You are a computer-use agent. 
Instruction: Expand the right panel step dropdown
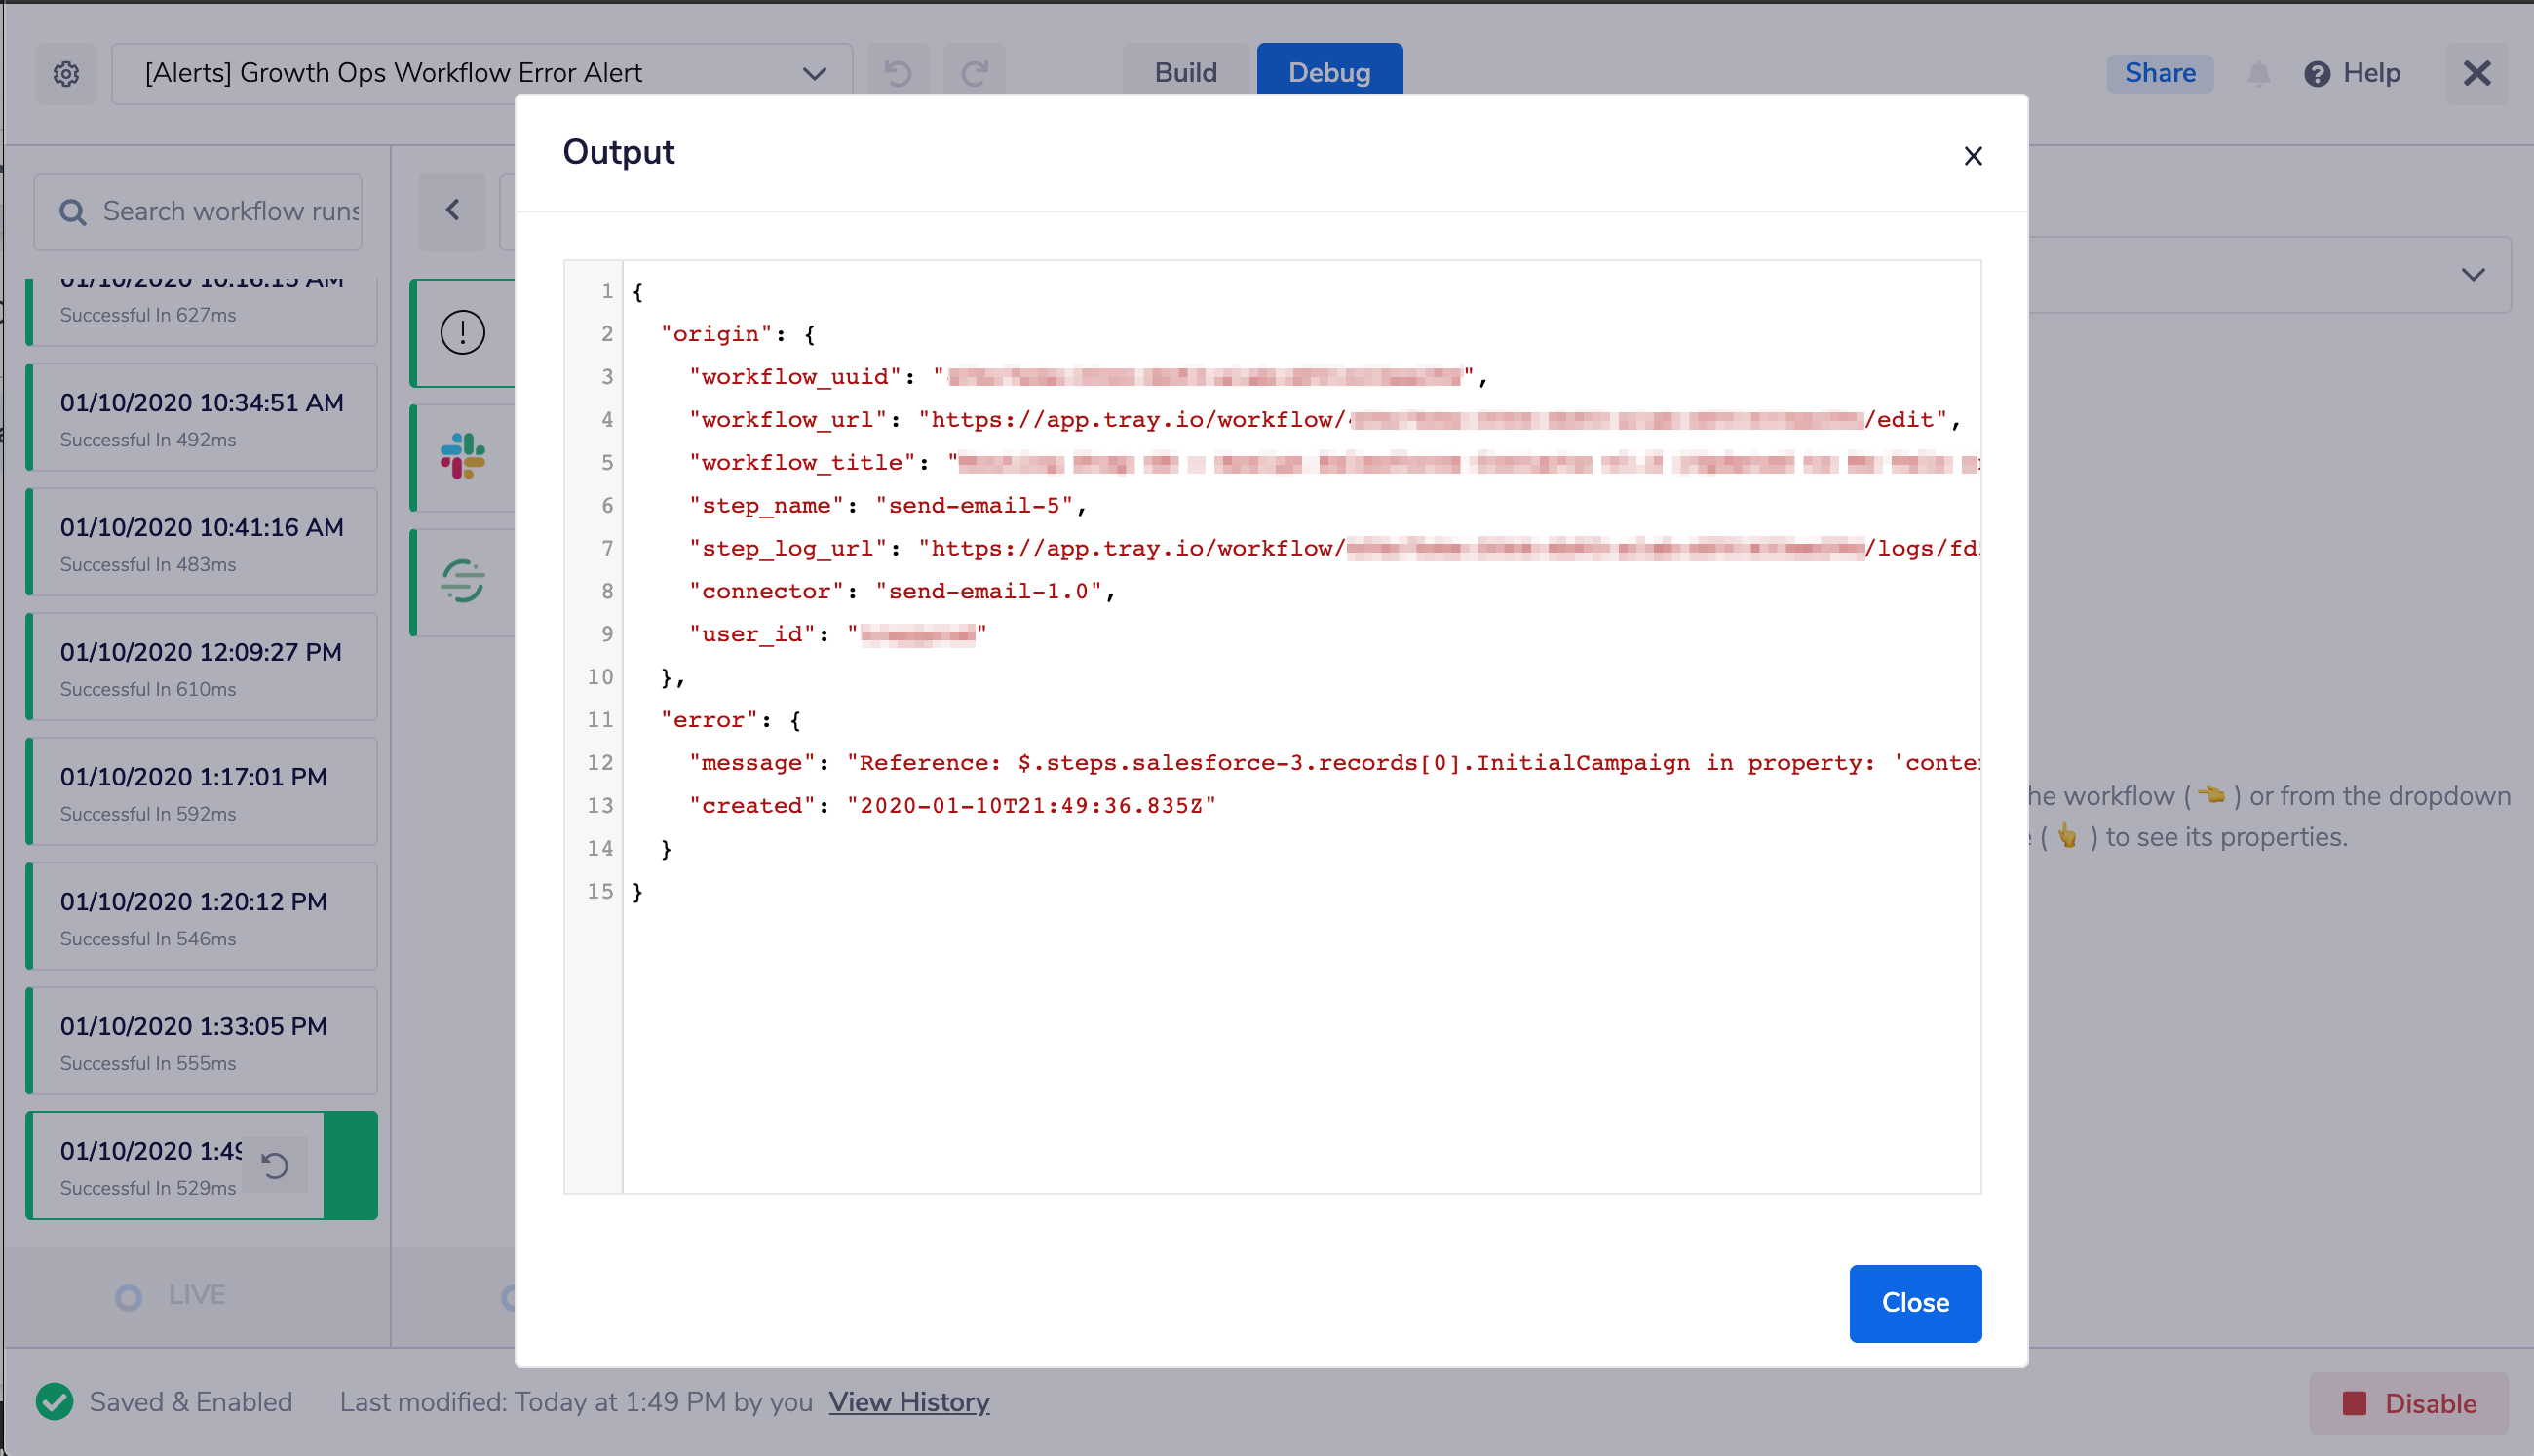[2472, 275]
